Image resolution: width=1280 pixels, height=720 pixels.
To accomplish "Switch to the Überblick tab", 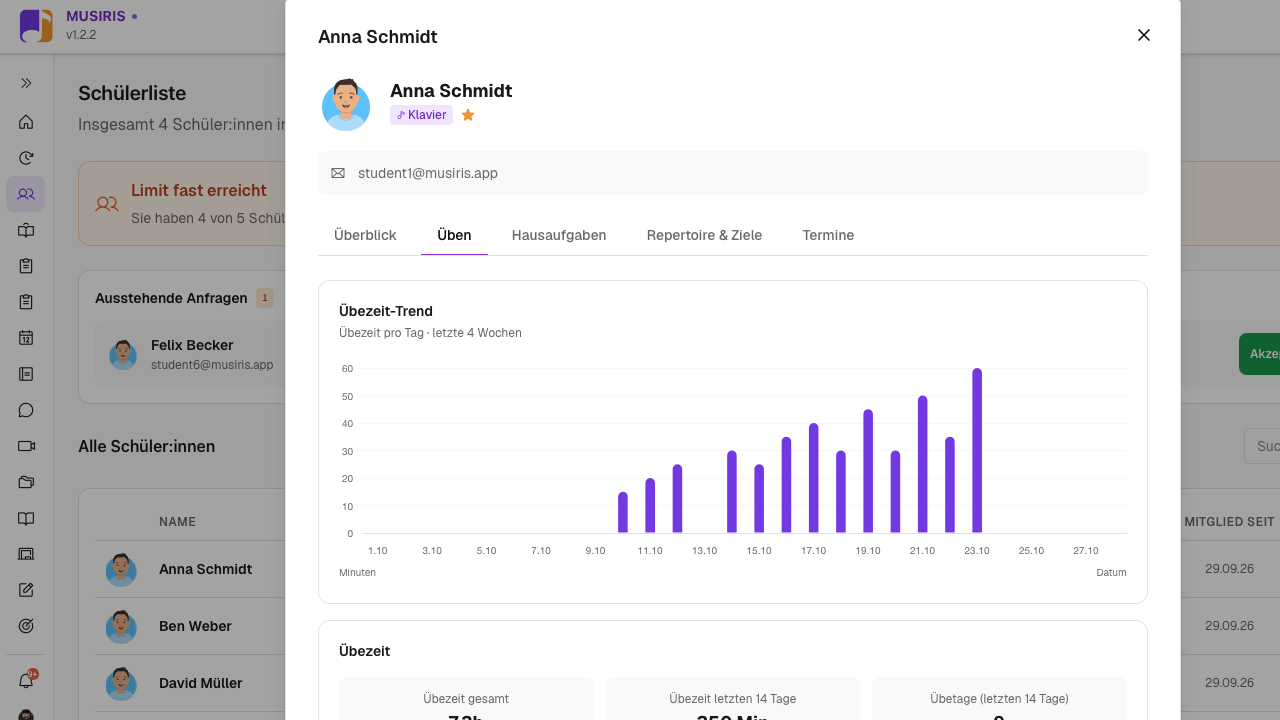I will [x=365, y=235].
